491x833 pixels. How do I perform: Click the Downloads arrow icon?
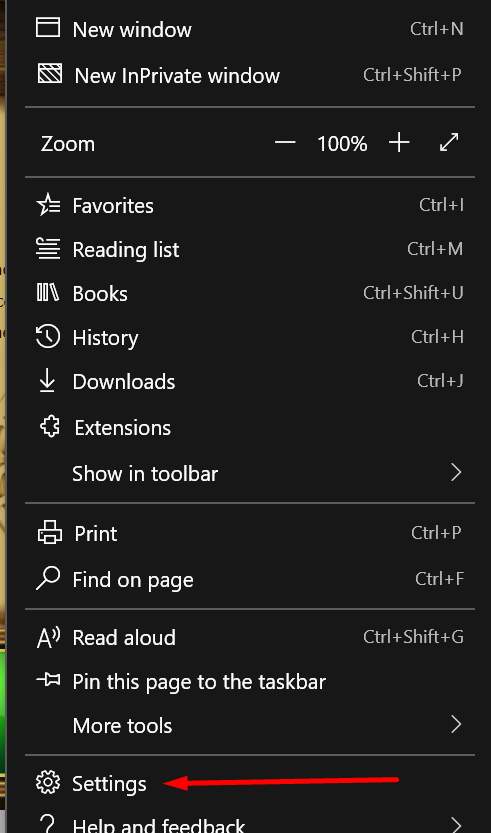click(48, 381)
